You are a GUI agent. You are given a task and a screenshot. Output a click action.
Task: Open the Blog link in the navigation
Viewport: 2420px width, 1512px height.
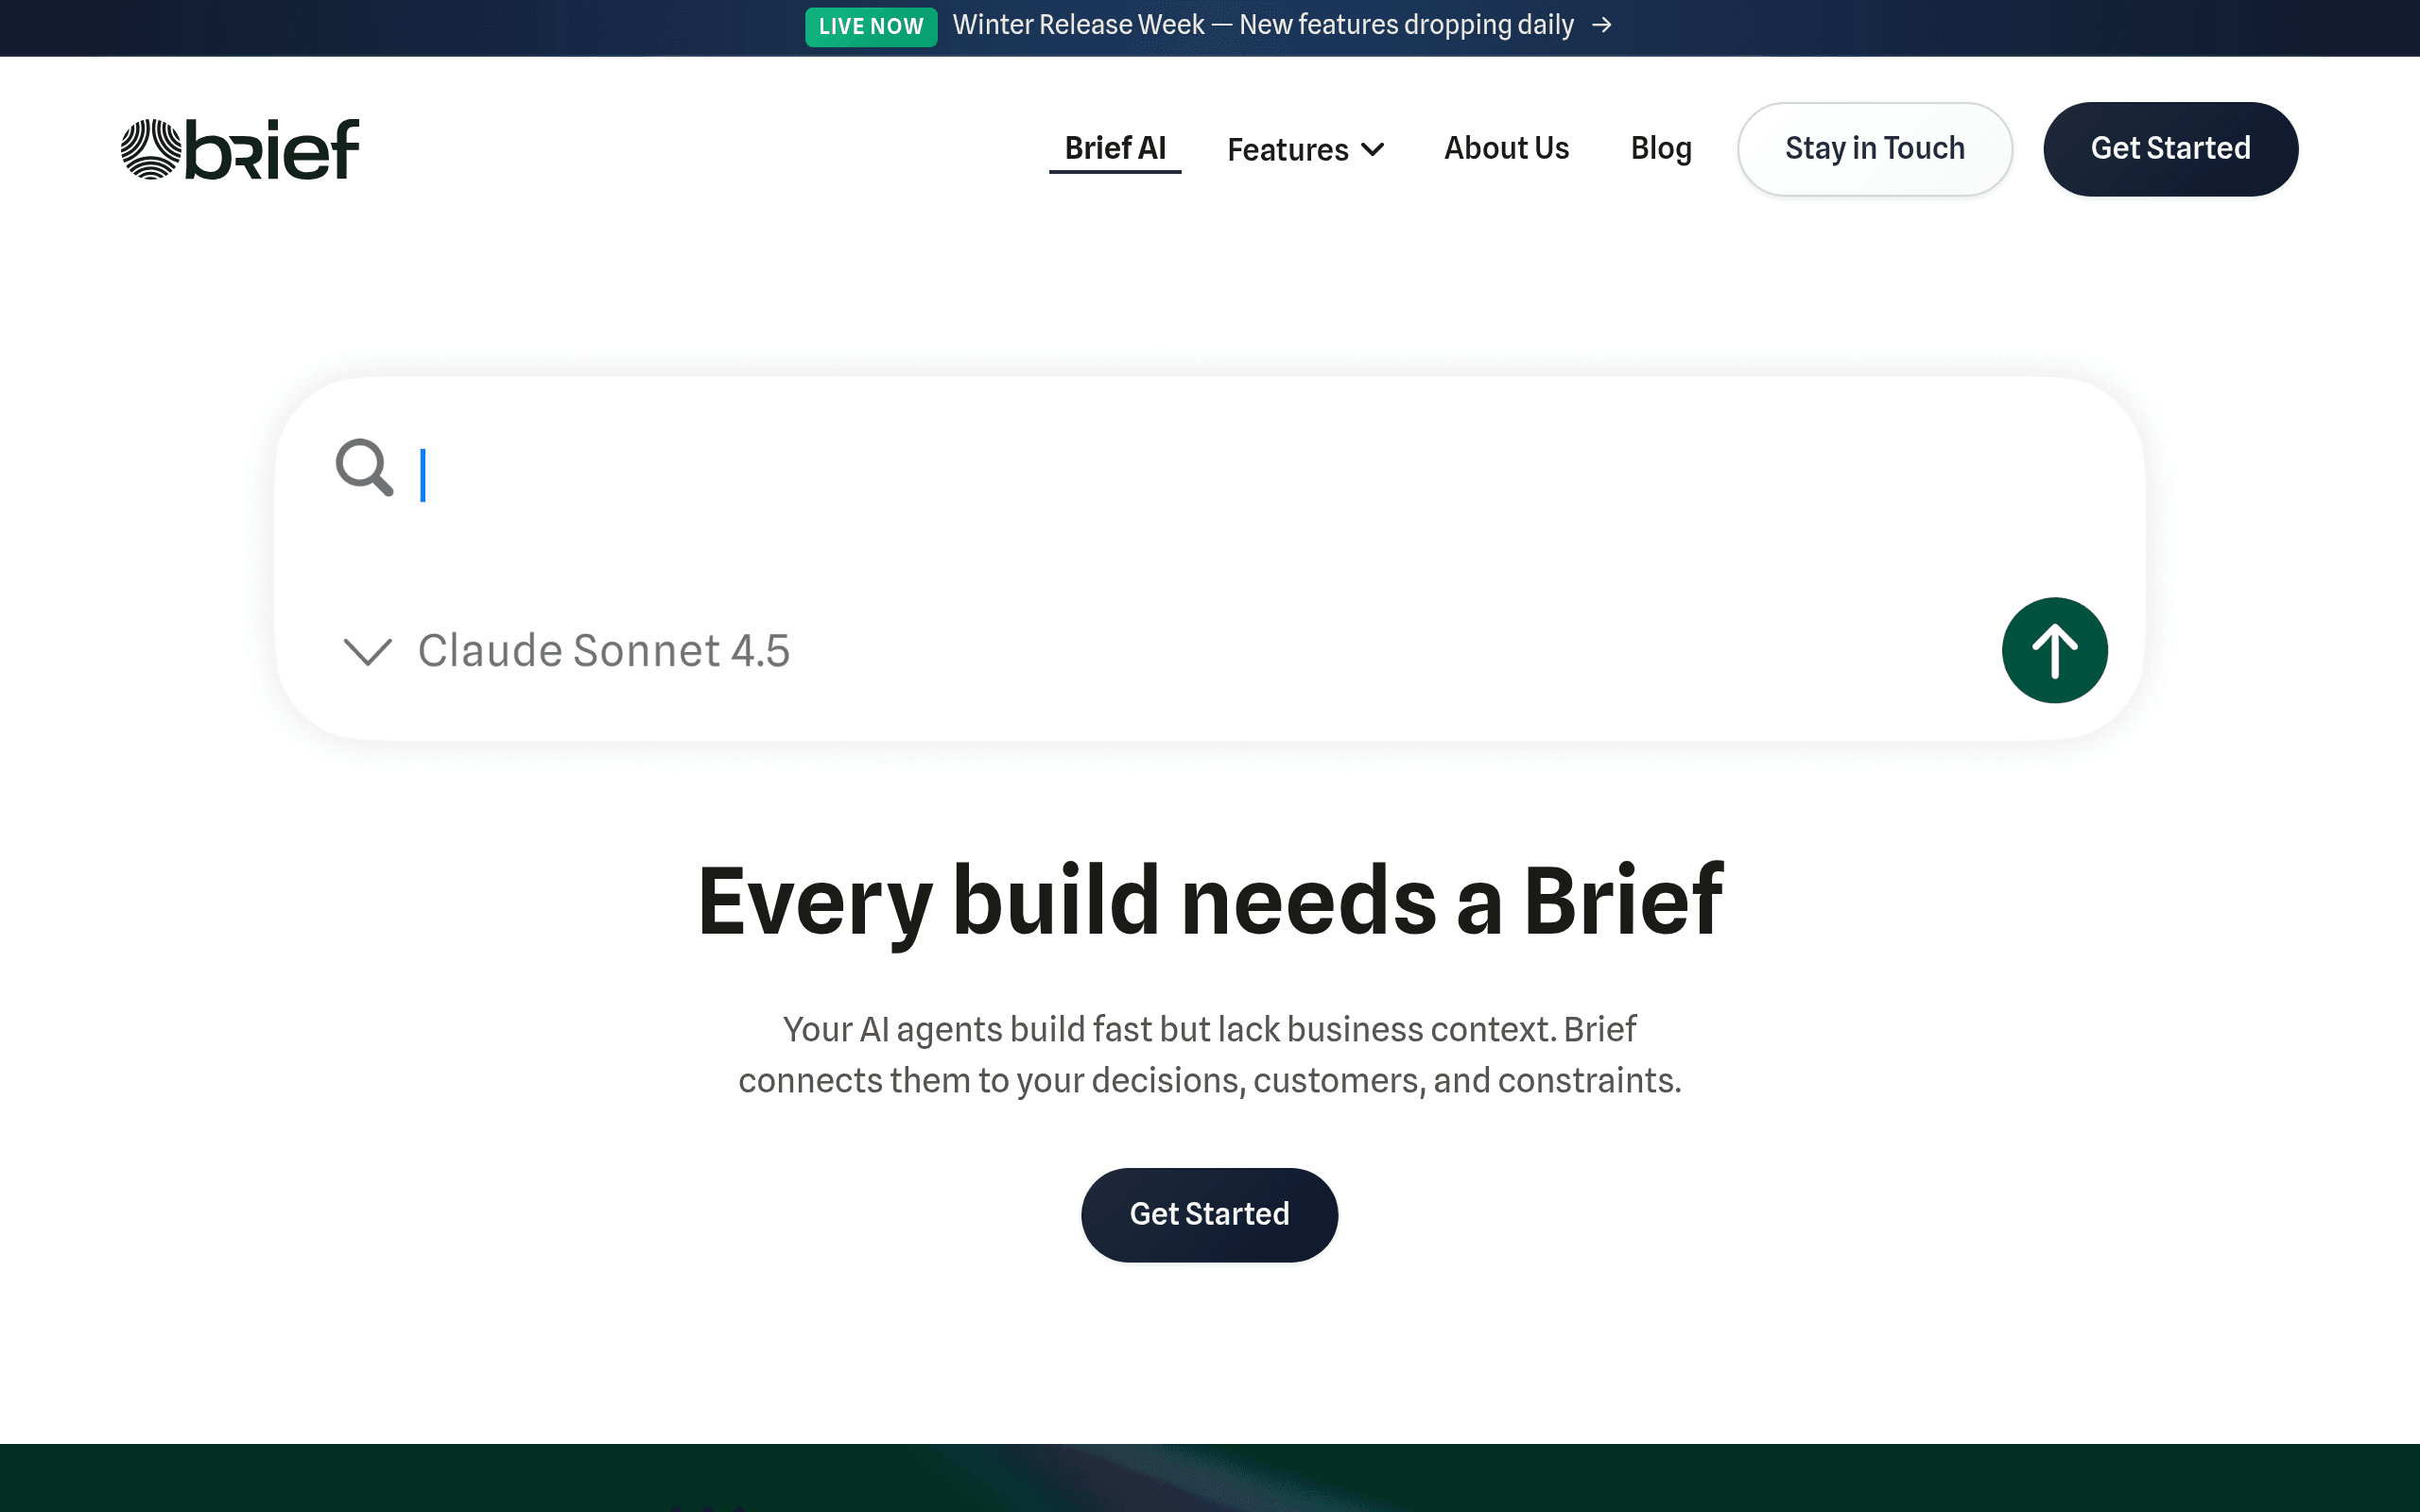click(x=1661, y=148)
